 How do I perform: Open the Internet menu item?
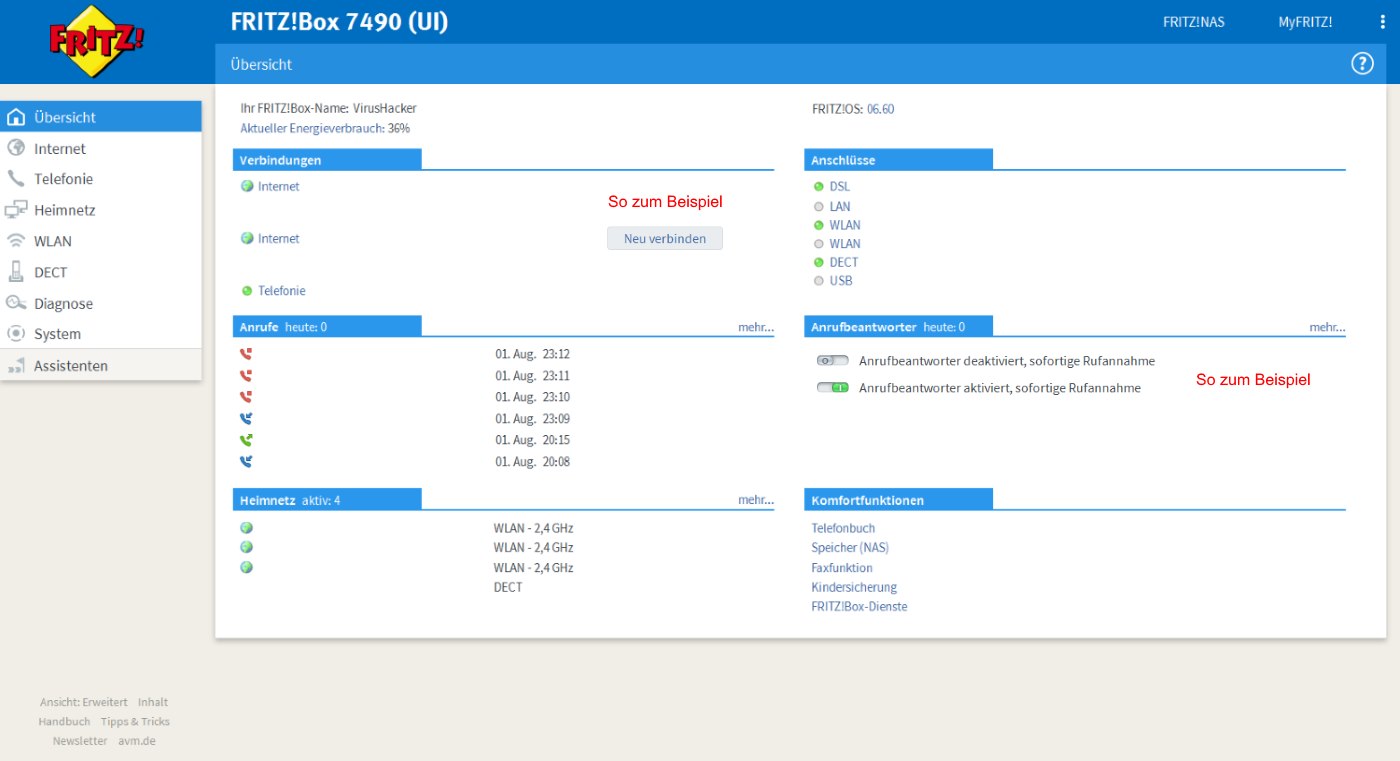(x=100, y=148)
